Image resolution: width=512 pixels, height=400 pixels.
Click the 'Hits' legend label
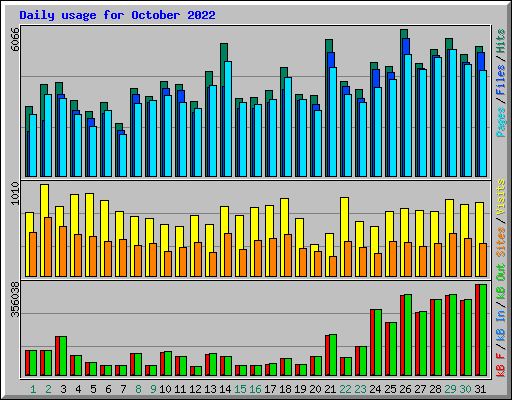click(x=501, y=41)
